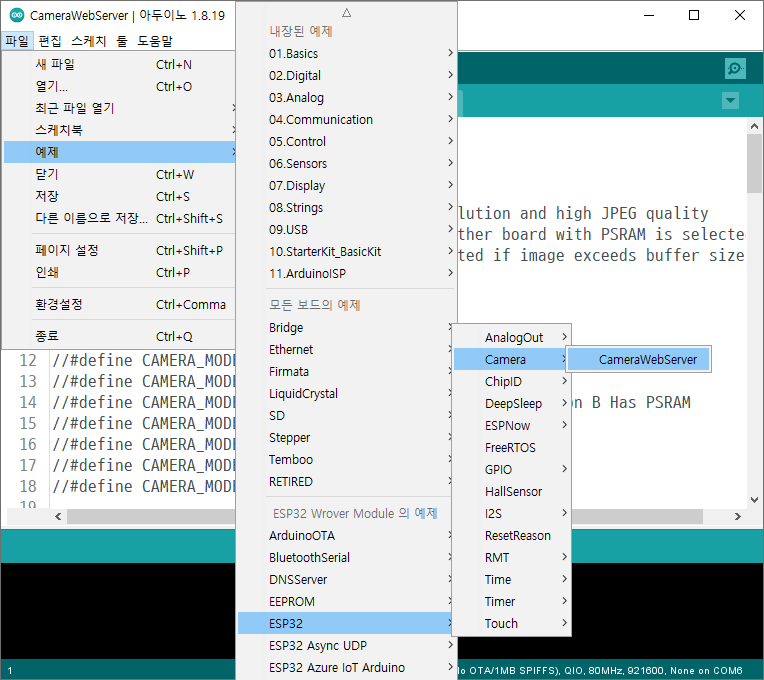764x680 pixels.
Task: Open the 파일 menu
Action: click(17, 41)
